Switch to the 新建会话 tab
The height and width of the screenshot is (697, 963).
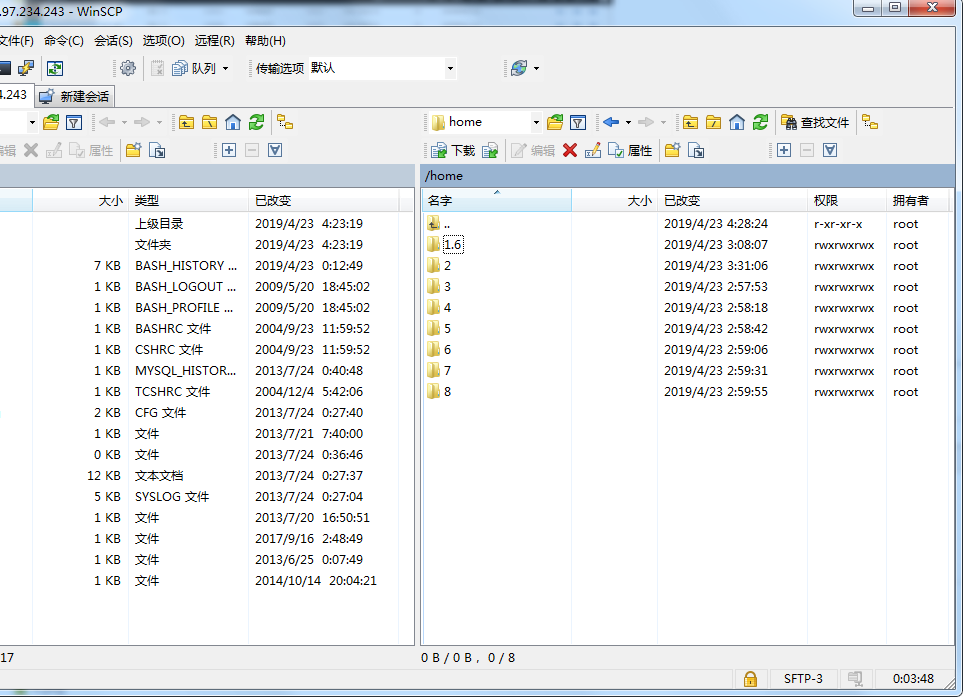(75, 97)
